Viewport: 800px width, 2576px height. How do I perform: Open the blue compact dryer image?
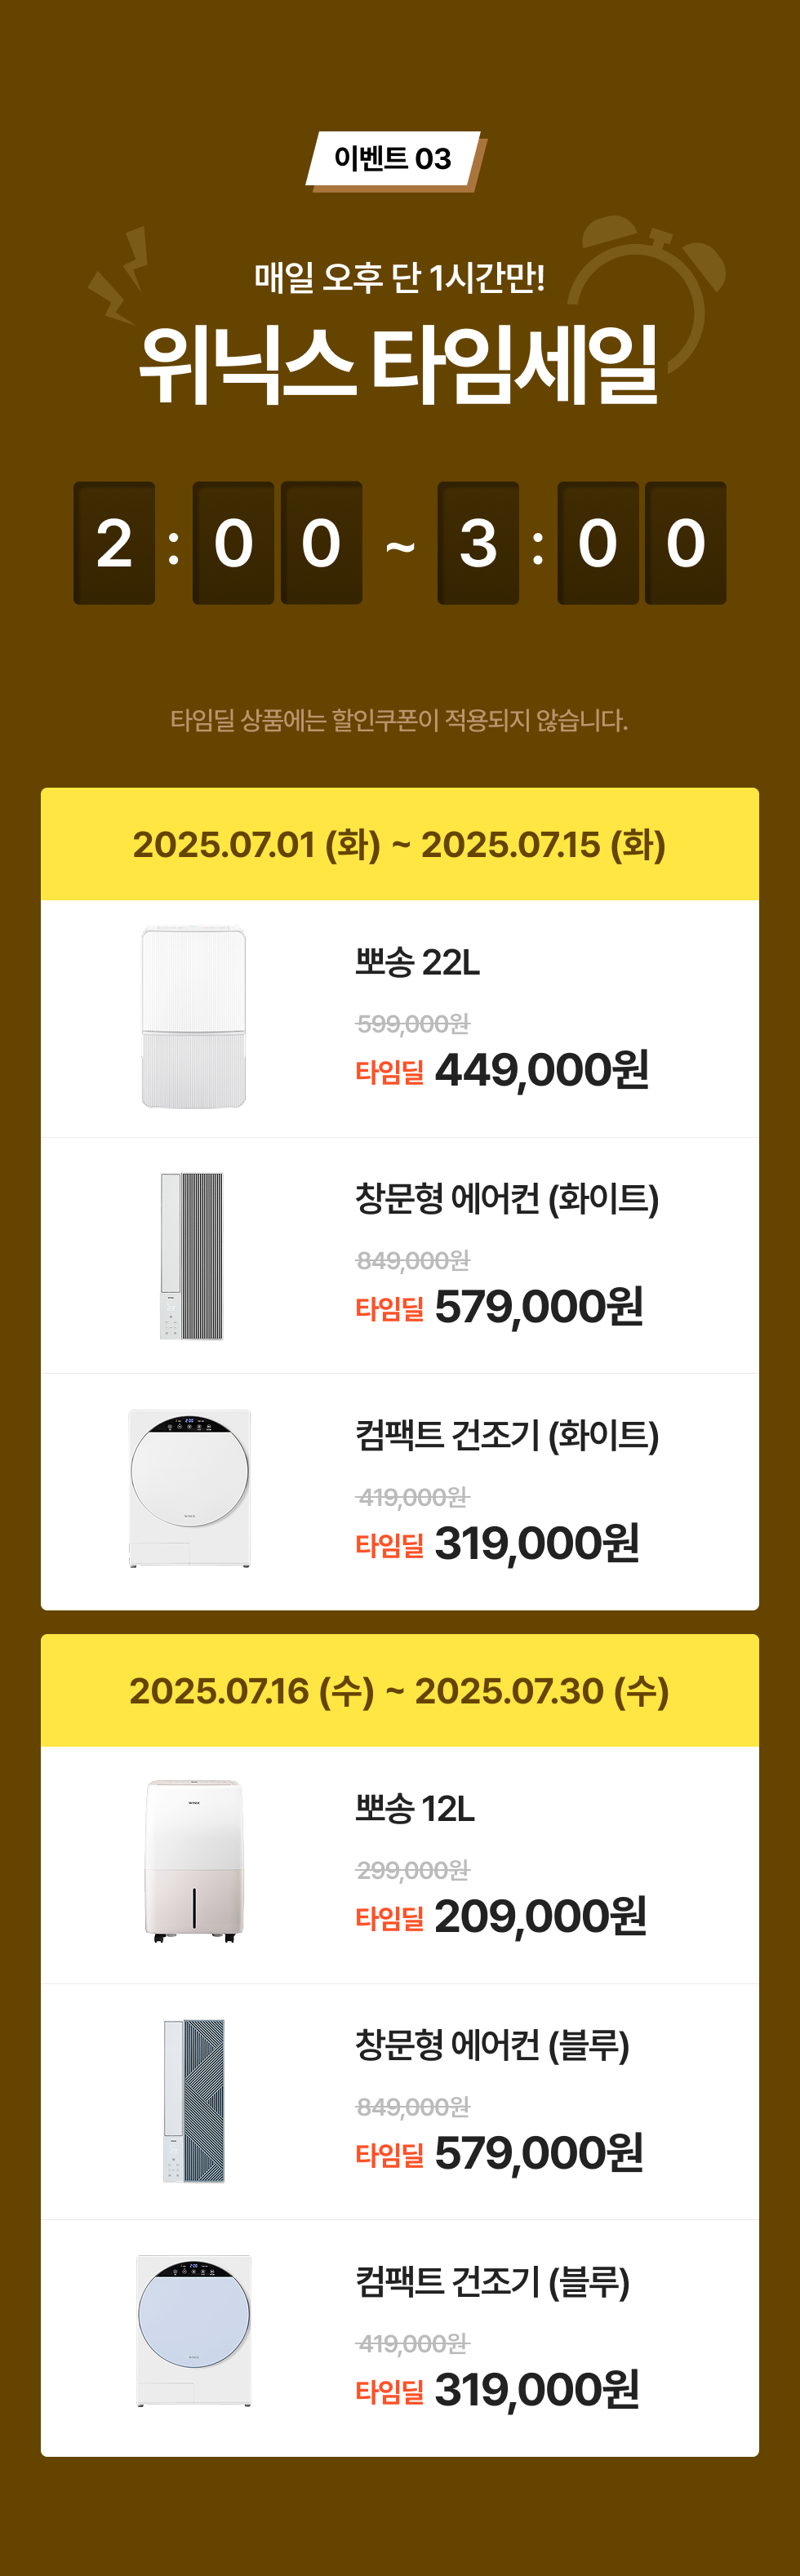click(x=194, y=2330)
